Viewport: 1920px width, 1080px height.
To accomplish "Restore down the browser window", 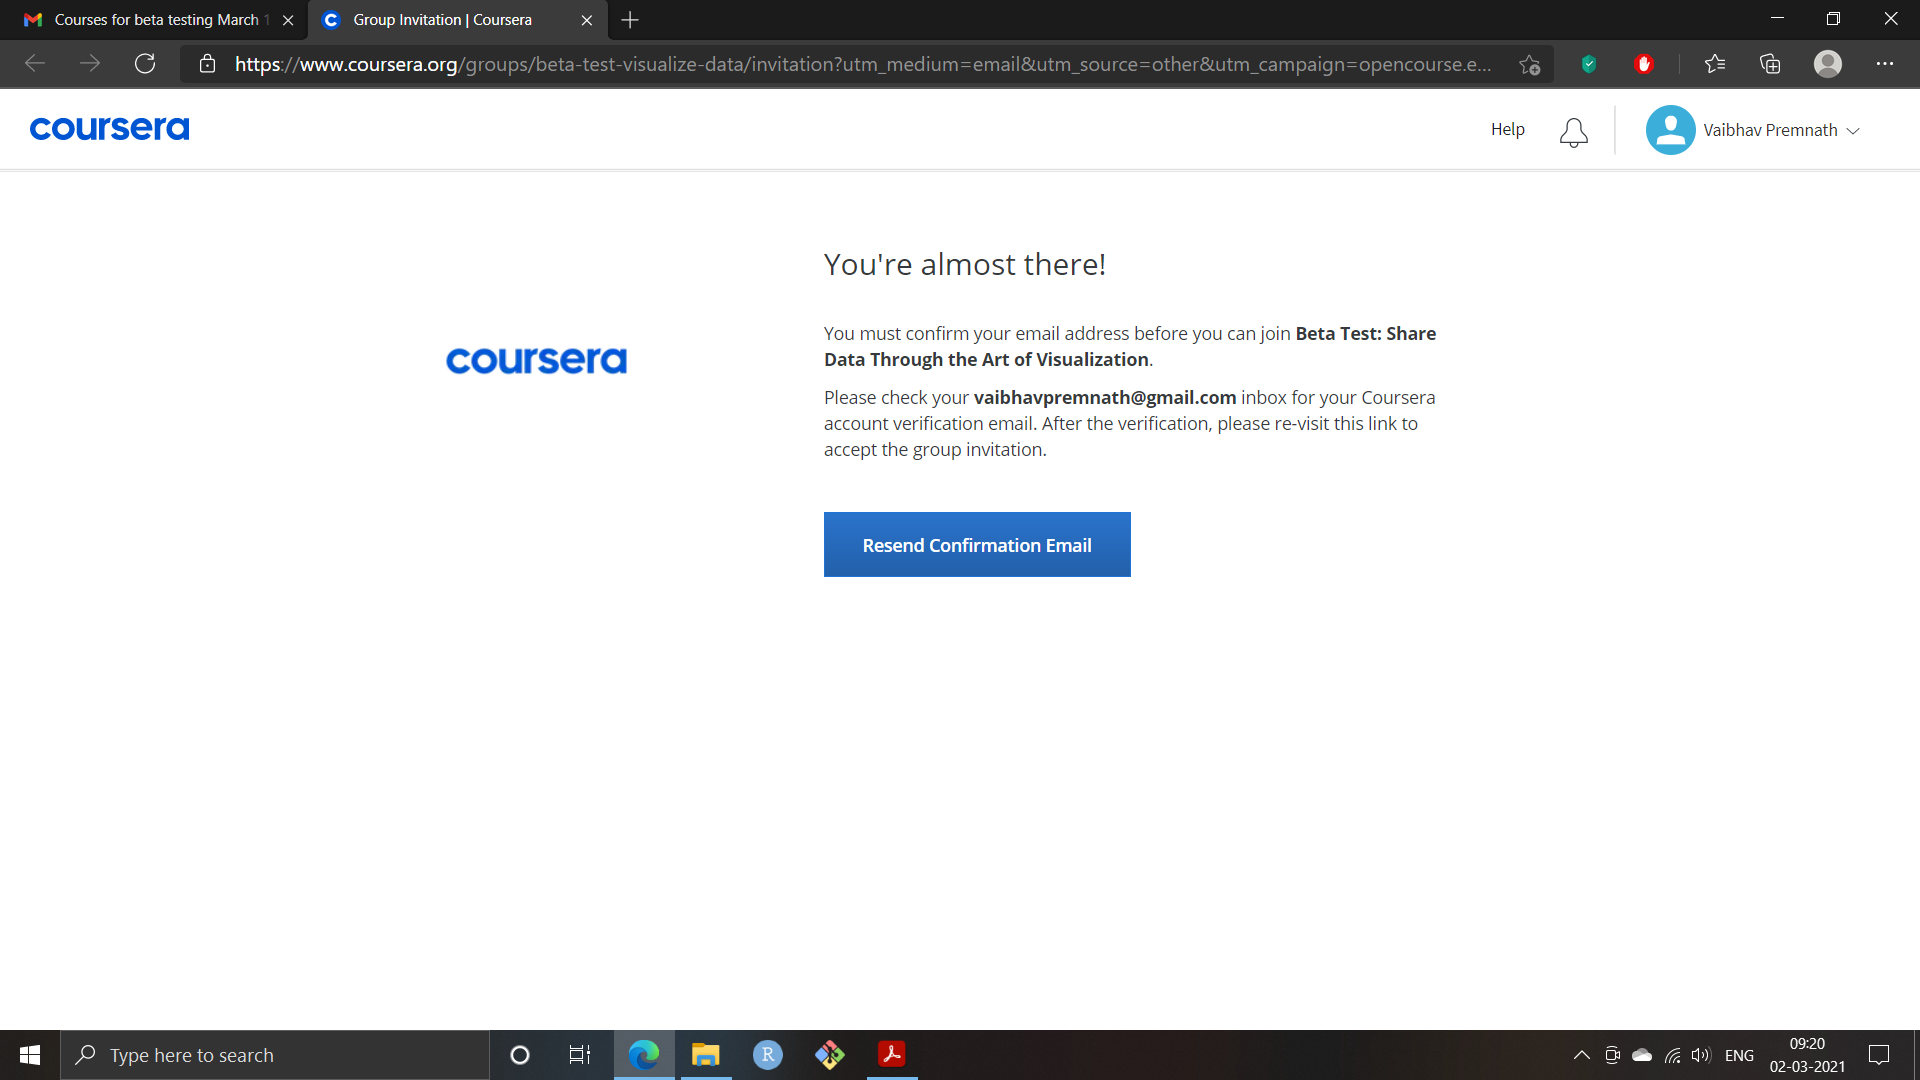I will point(1833,19).
